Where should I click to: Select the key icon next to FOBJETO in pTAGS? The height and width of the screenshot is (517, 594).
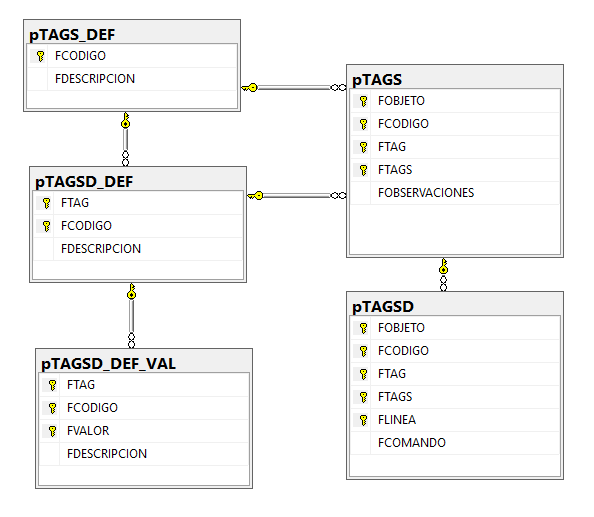pyautogui.click(x=363, y=101)
